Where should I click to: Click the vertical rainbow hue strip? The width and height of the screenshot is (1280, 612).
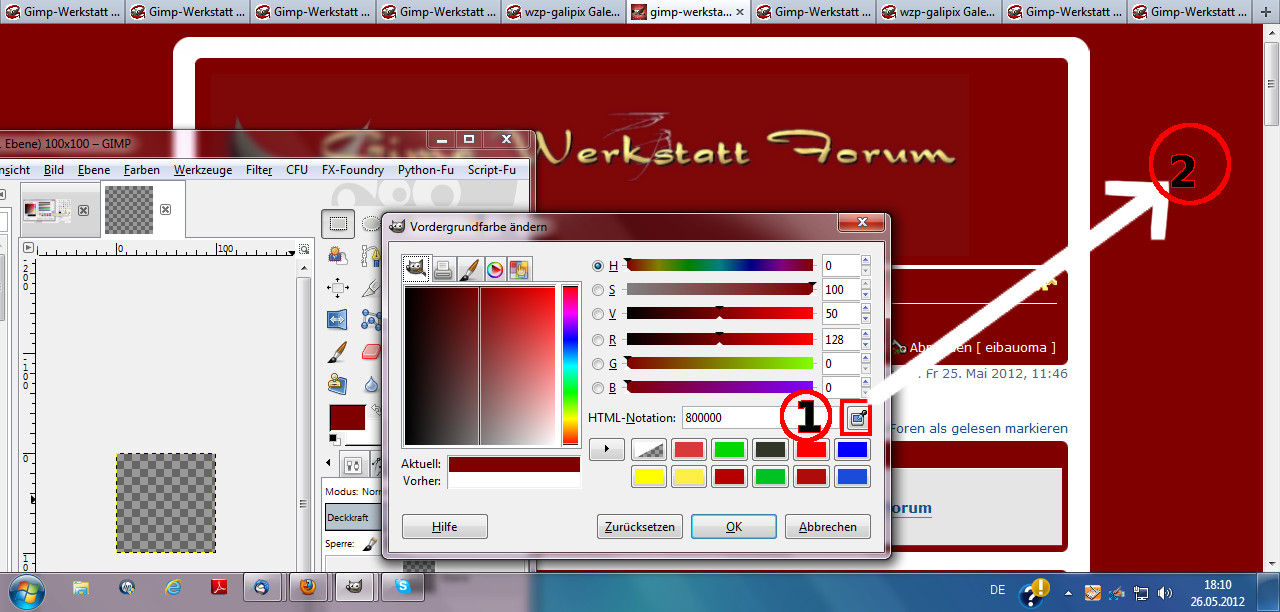point(570,365)
